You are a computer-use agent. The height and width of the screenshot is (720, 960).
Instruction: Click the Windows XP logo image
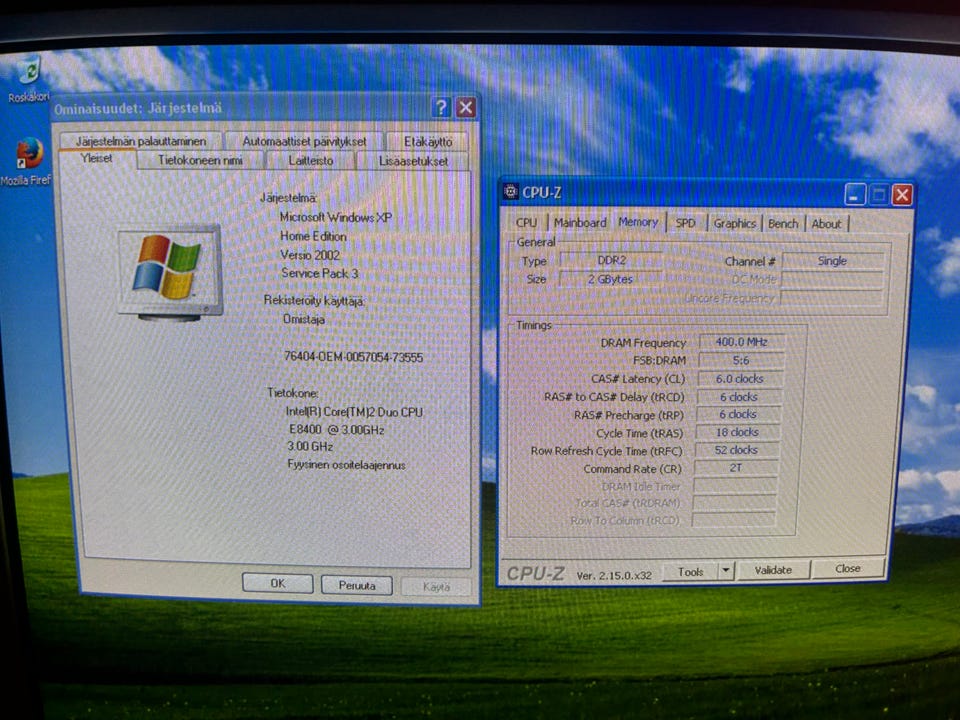(168, 272)
